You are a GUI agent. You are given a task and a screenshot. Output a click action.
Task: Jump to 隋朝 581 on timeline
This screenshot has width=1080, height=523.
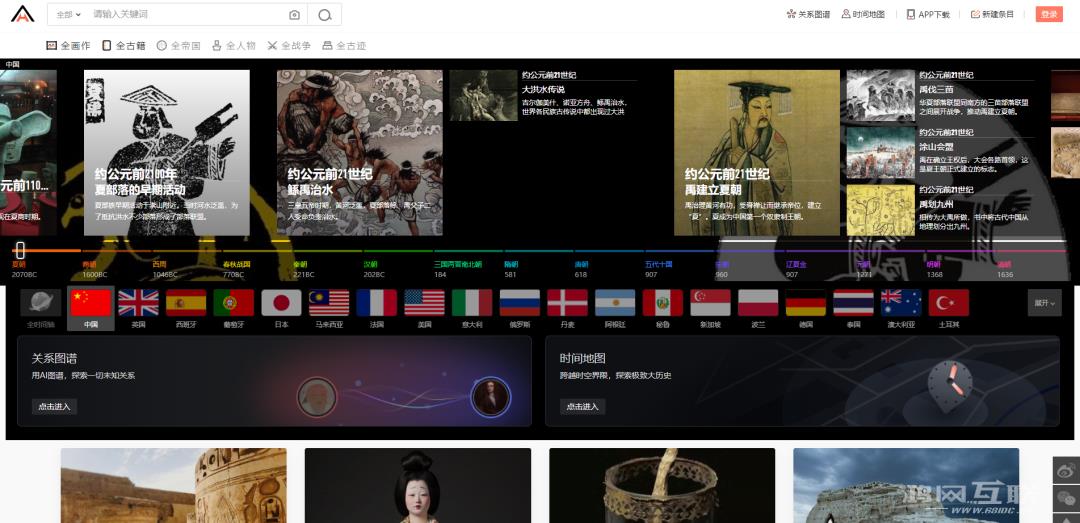pyautogui.click(x=511, y=269)
